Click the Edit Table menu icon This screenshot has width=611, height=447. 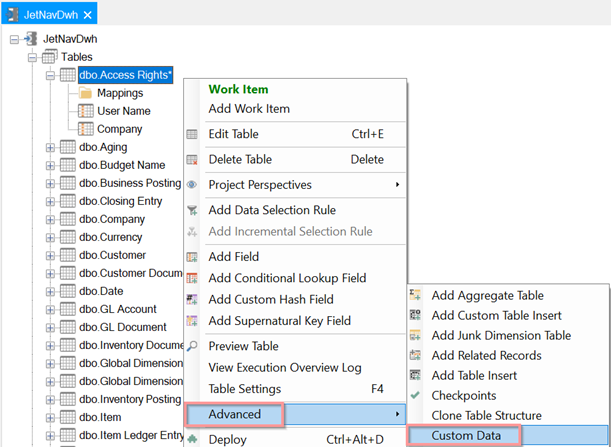pyautogui.click(x=193, y=134)
